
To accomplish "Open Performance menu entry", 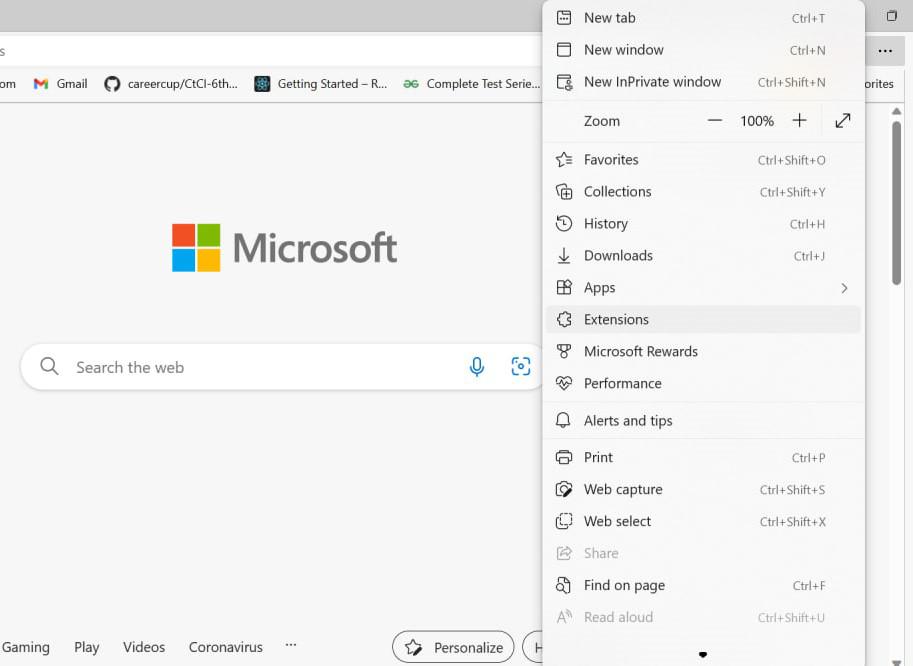I will click(x=703, y=383).
